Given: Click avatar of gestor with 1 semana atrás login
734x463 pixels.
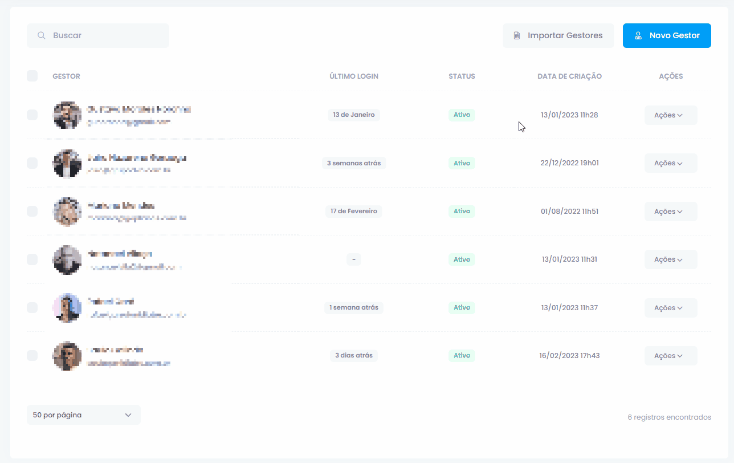Looking at the screenshot, I should pyautogui.click(x=67, y=308).
